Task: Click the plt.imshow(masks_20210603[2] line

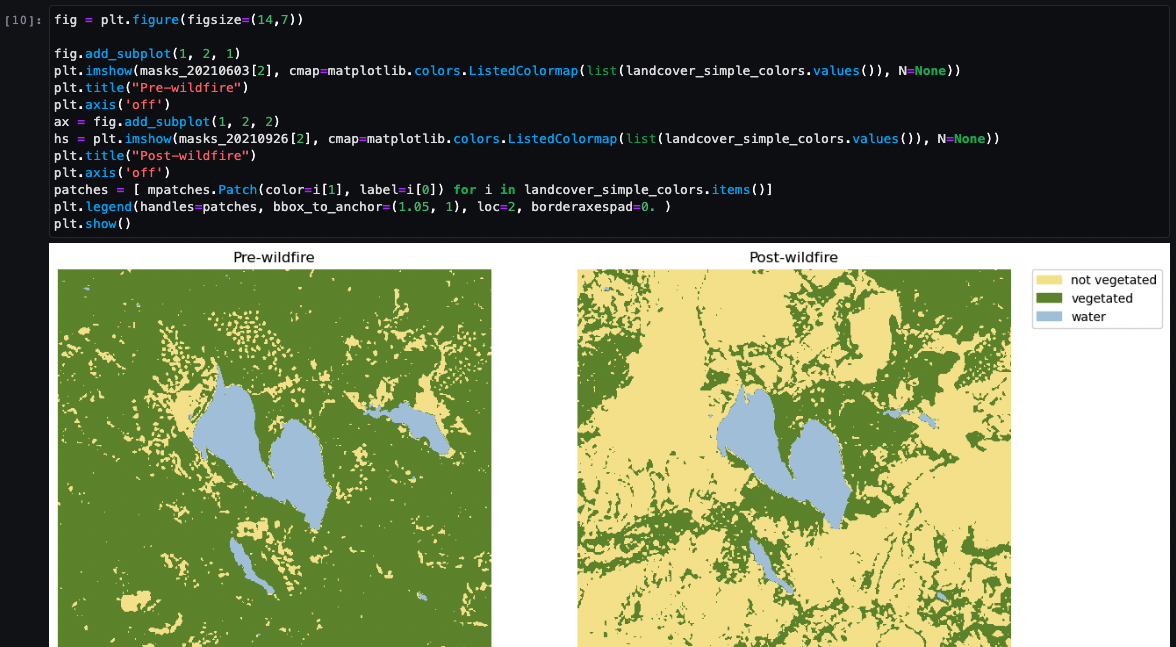Action: (507, 71)
